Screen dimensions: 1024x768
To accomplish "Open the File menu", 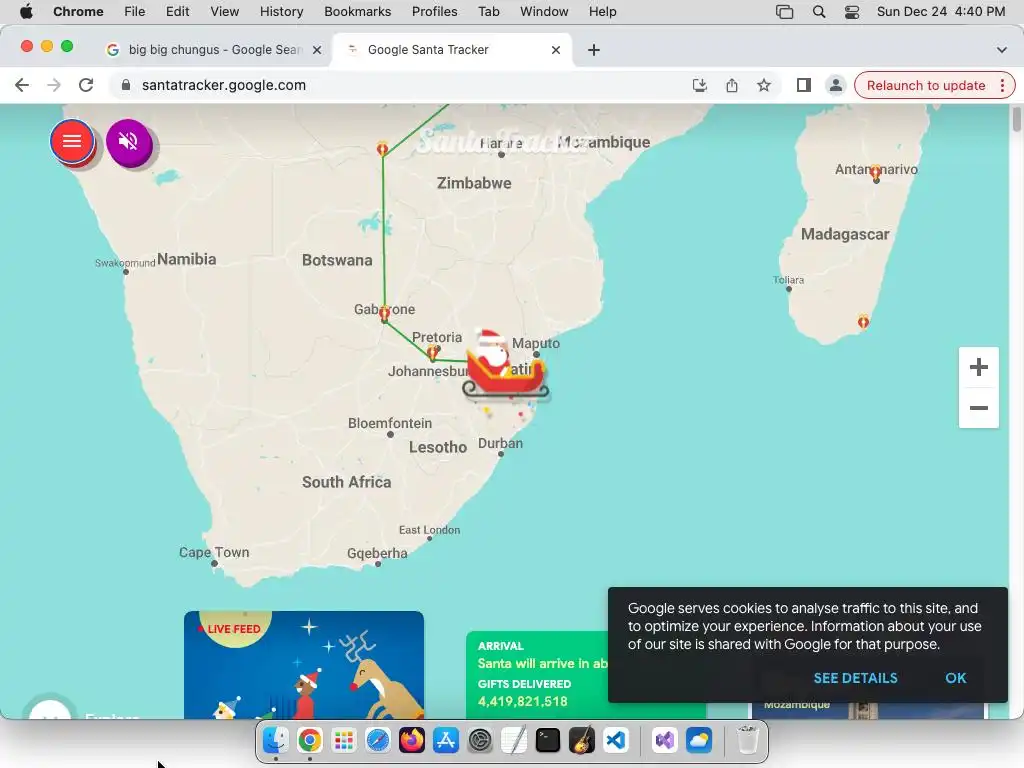I will click(x=135, y=11).
